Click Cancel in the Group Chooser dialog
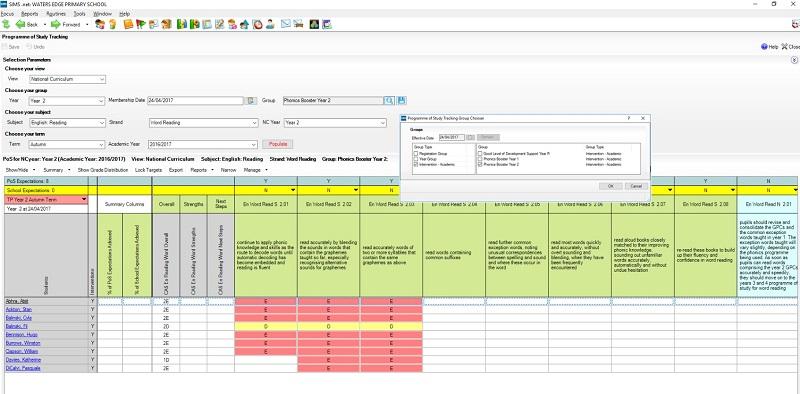This screenshot has height=394, width=800. coord(636,186)
